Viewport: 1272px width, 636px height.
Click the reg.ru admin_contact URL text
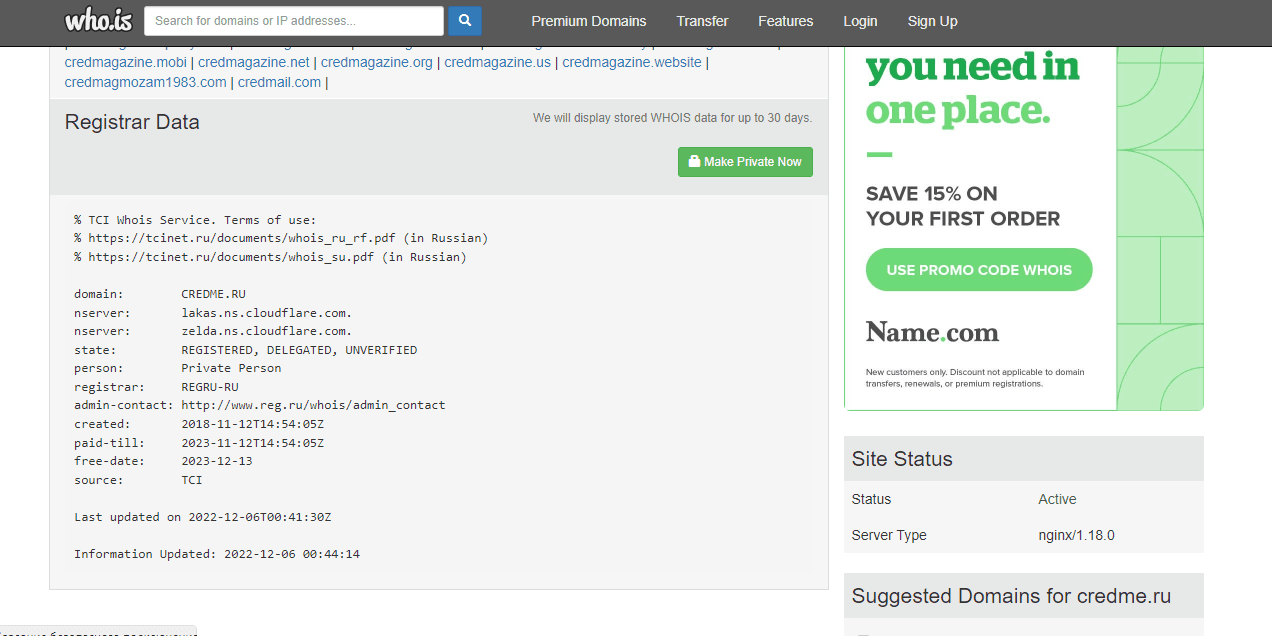click(x=313, y=405)
